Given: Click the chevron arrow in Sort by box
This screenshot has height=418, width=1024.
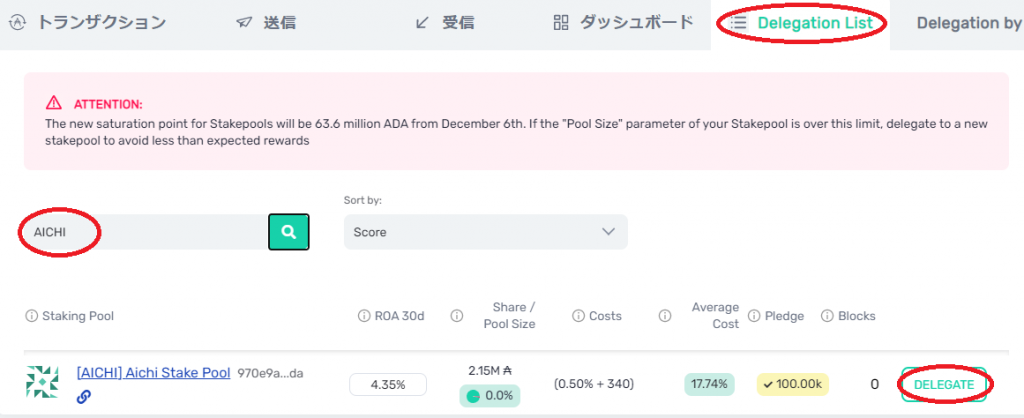Looking at the screenshot, I should [x=608, y=232].
